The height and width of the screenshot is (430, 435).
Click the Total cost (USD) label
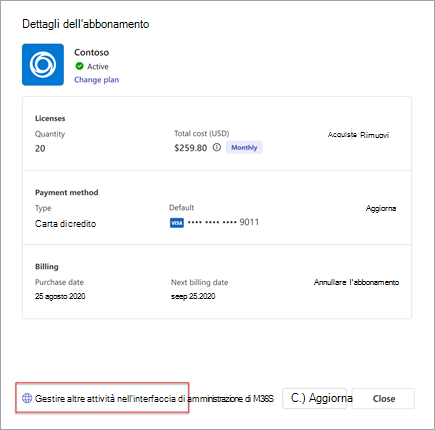202,134
